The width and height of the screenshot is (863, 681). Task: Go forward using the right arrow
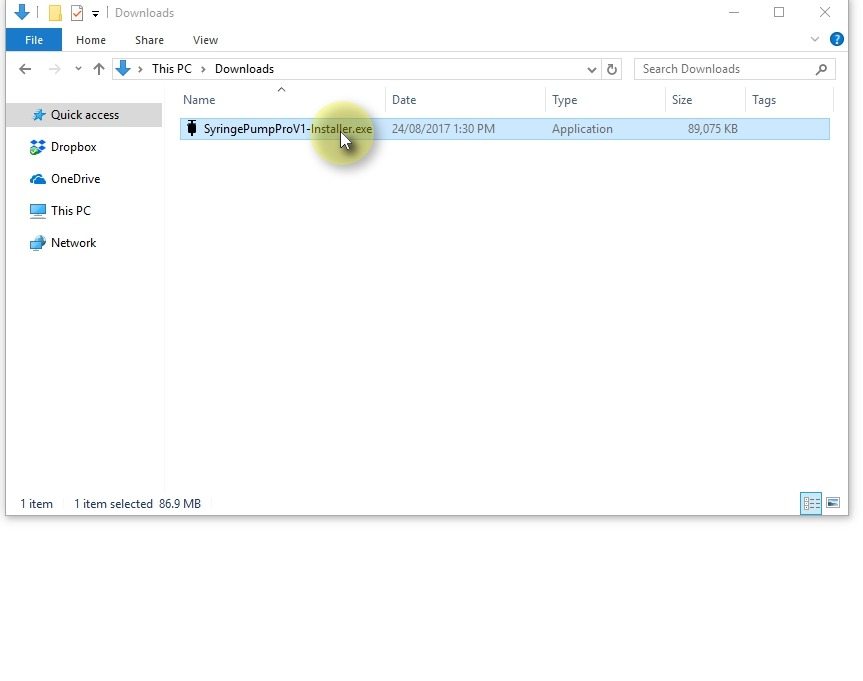point(54,69)
